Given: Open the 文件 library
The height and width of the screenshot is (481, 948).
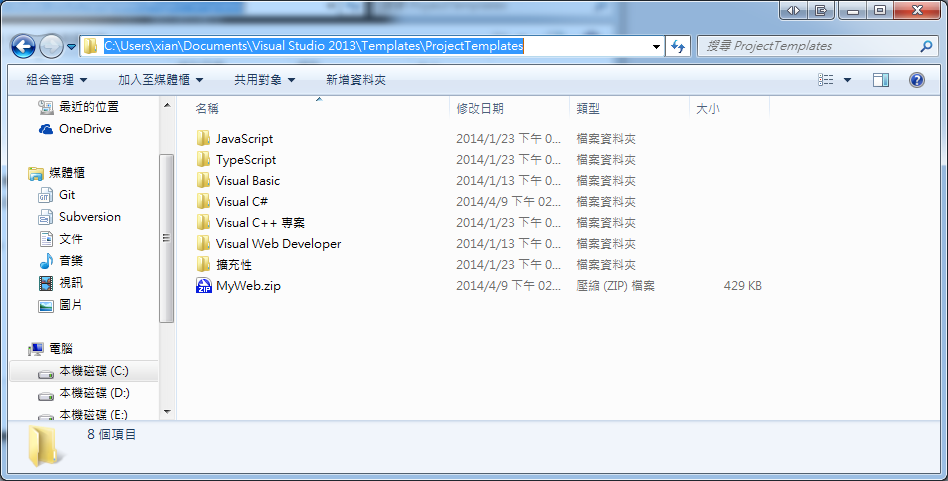Looking at the screenshot, I should tap(71, 239).
